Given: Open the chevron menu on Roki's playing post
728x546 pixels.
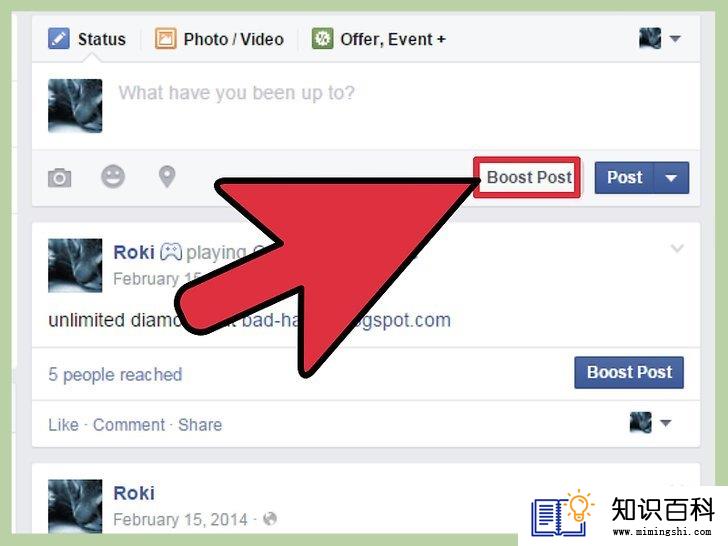Looking at the screenshot, I should [677, 248].
